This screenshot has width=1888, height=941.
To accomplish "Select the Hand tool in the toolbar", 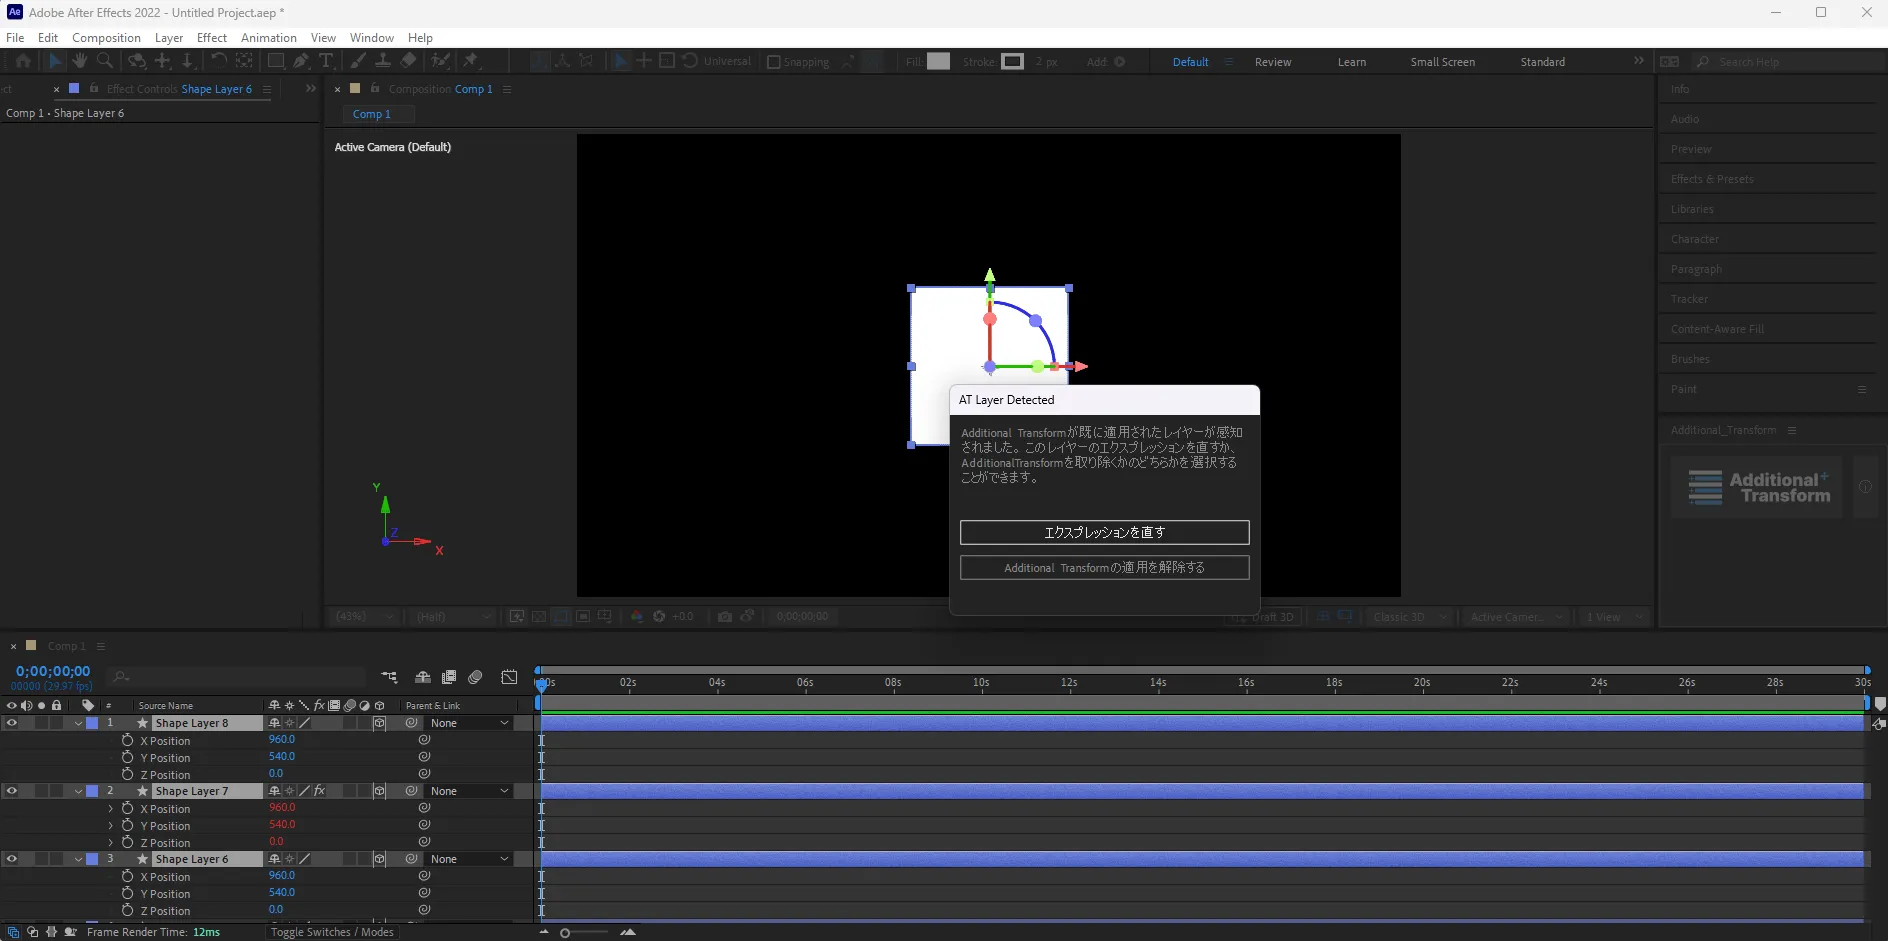I will tap(80, 61).
